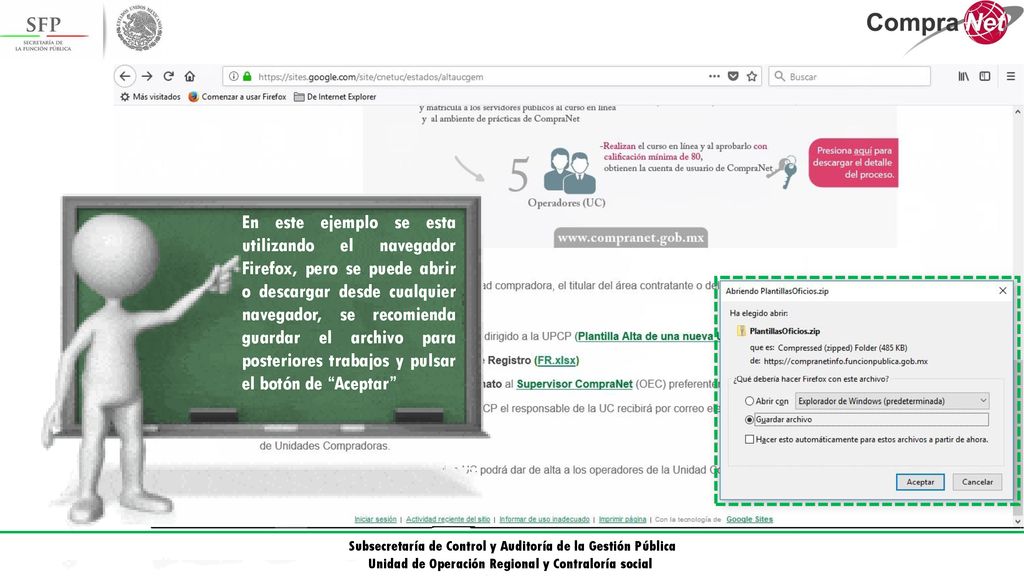This screenshot has width=1024, height=576.
Task: Click the Cancelar button
Action: tap(977, 482)
